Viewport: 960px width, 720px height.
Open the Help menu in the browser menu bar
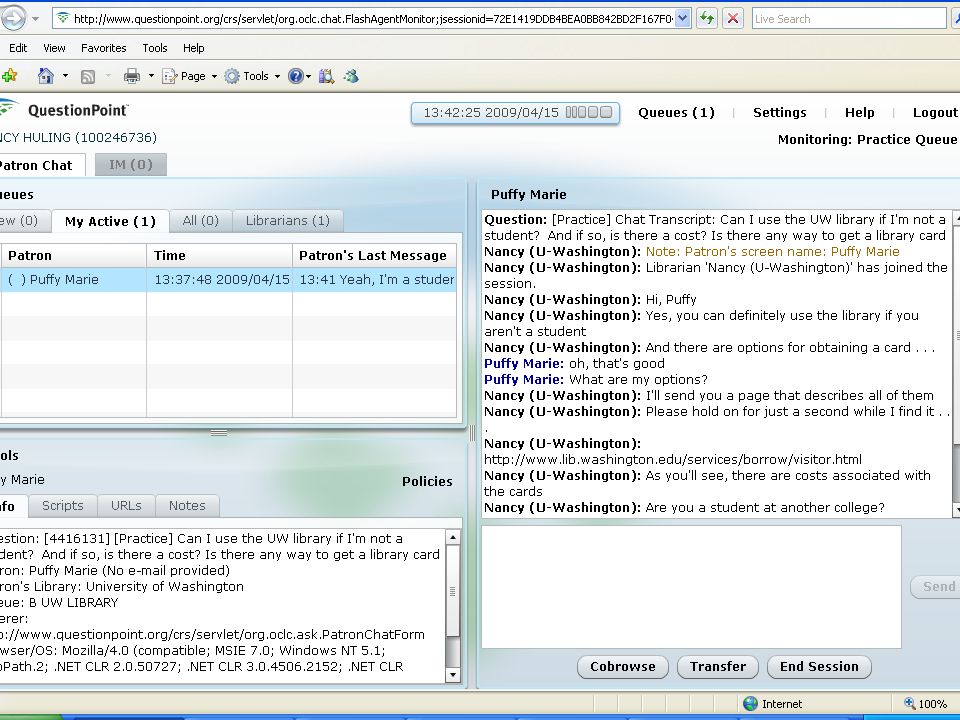(x=193, y=48)
